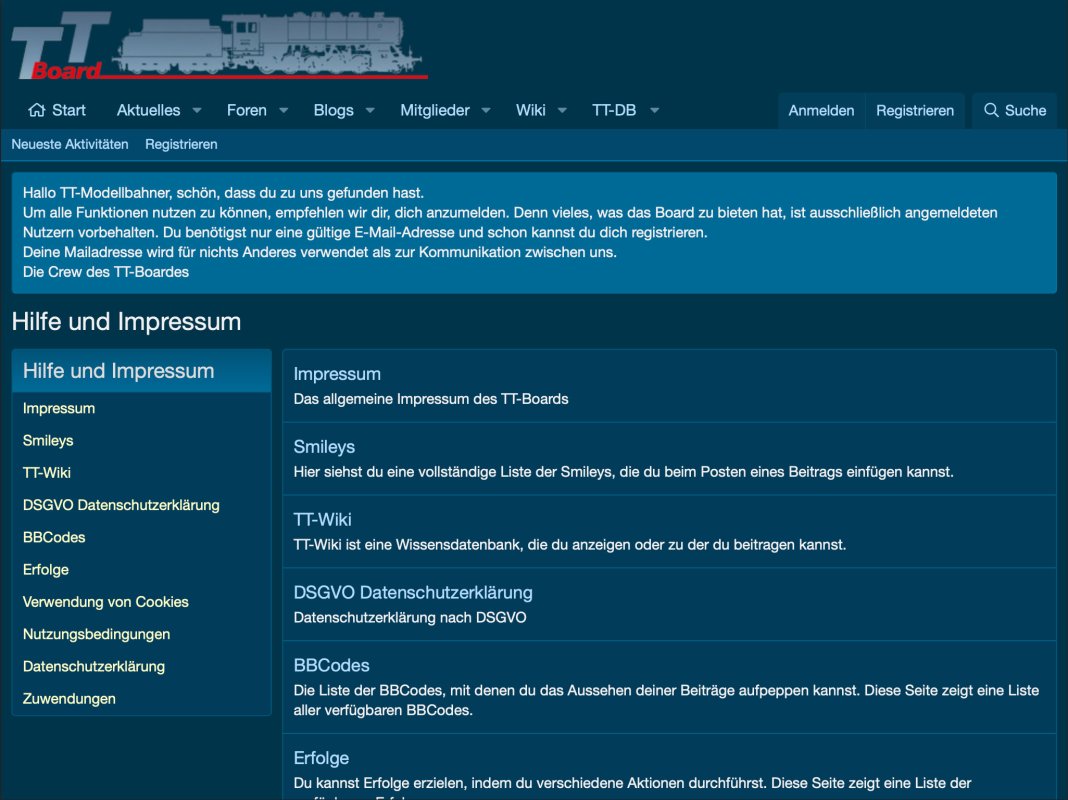Screen dimensions: 1068x800
Task: Select Mitglieder in the navigation bar
Action: coord(434,110)
